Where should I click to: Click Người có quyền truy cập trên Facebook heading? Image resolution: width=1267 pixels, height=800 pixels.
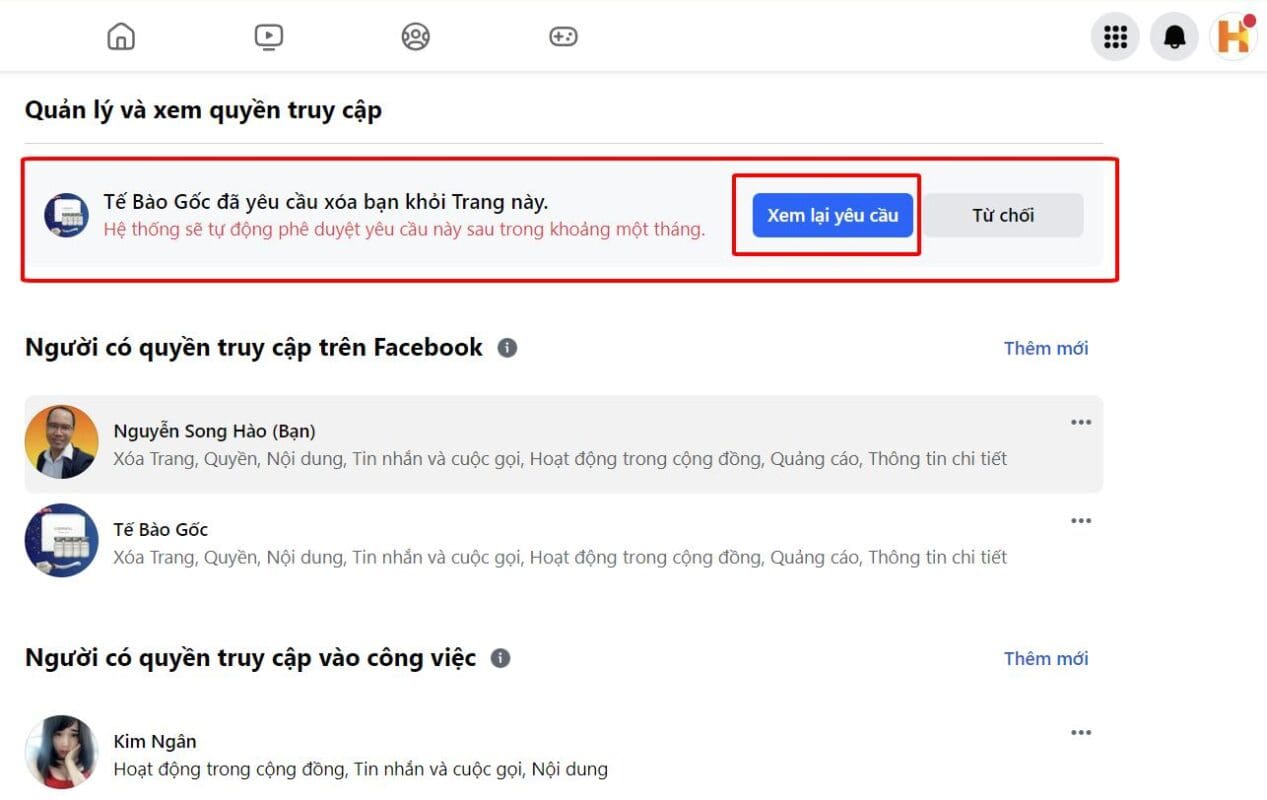point(254,347)
